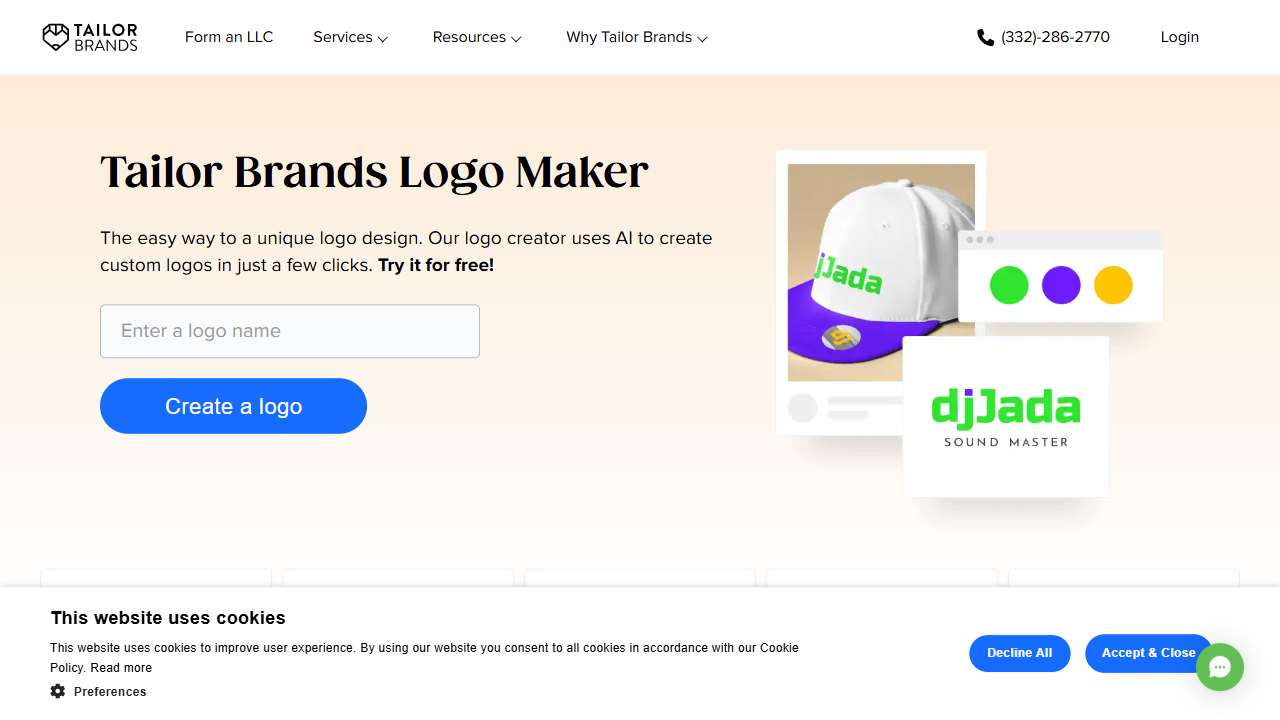The image size is (1280, 720).
Task: Expand the Resources dropdown menu
Action: tap(477, 37)
